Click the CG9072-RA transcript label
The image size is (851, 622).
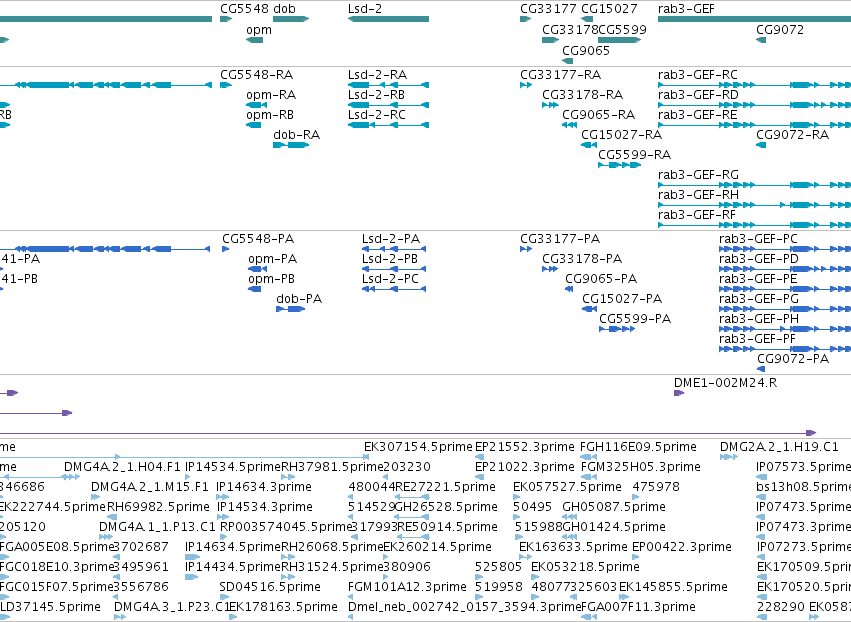[792, 135]
